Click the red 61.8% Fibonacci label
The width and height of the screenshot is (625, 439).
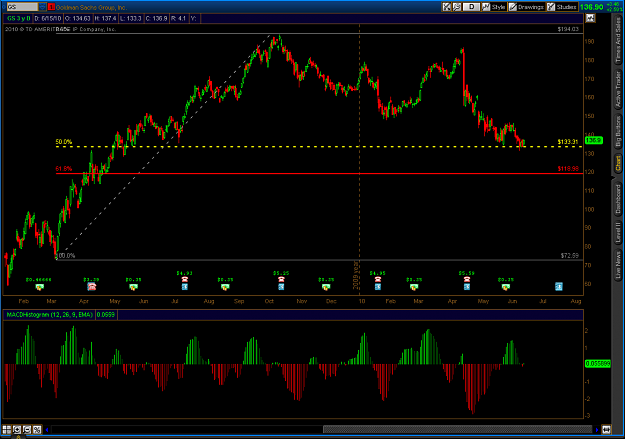[64, 169]
